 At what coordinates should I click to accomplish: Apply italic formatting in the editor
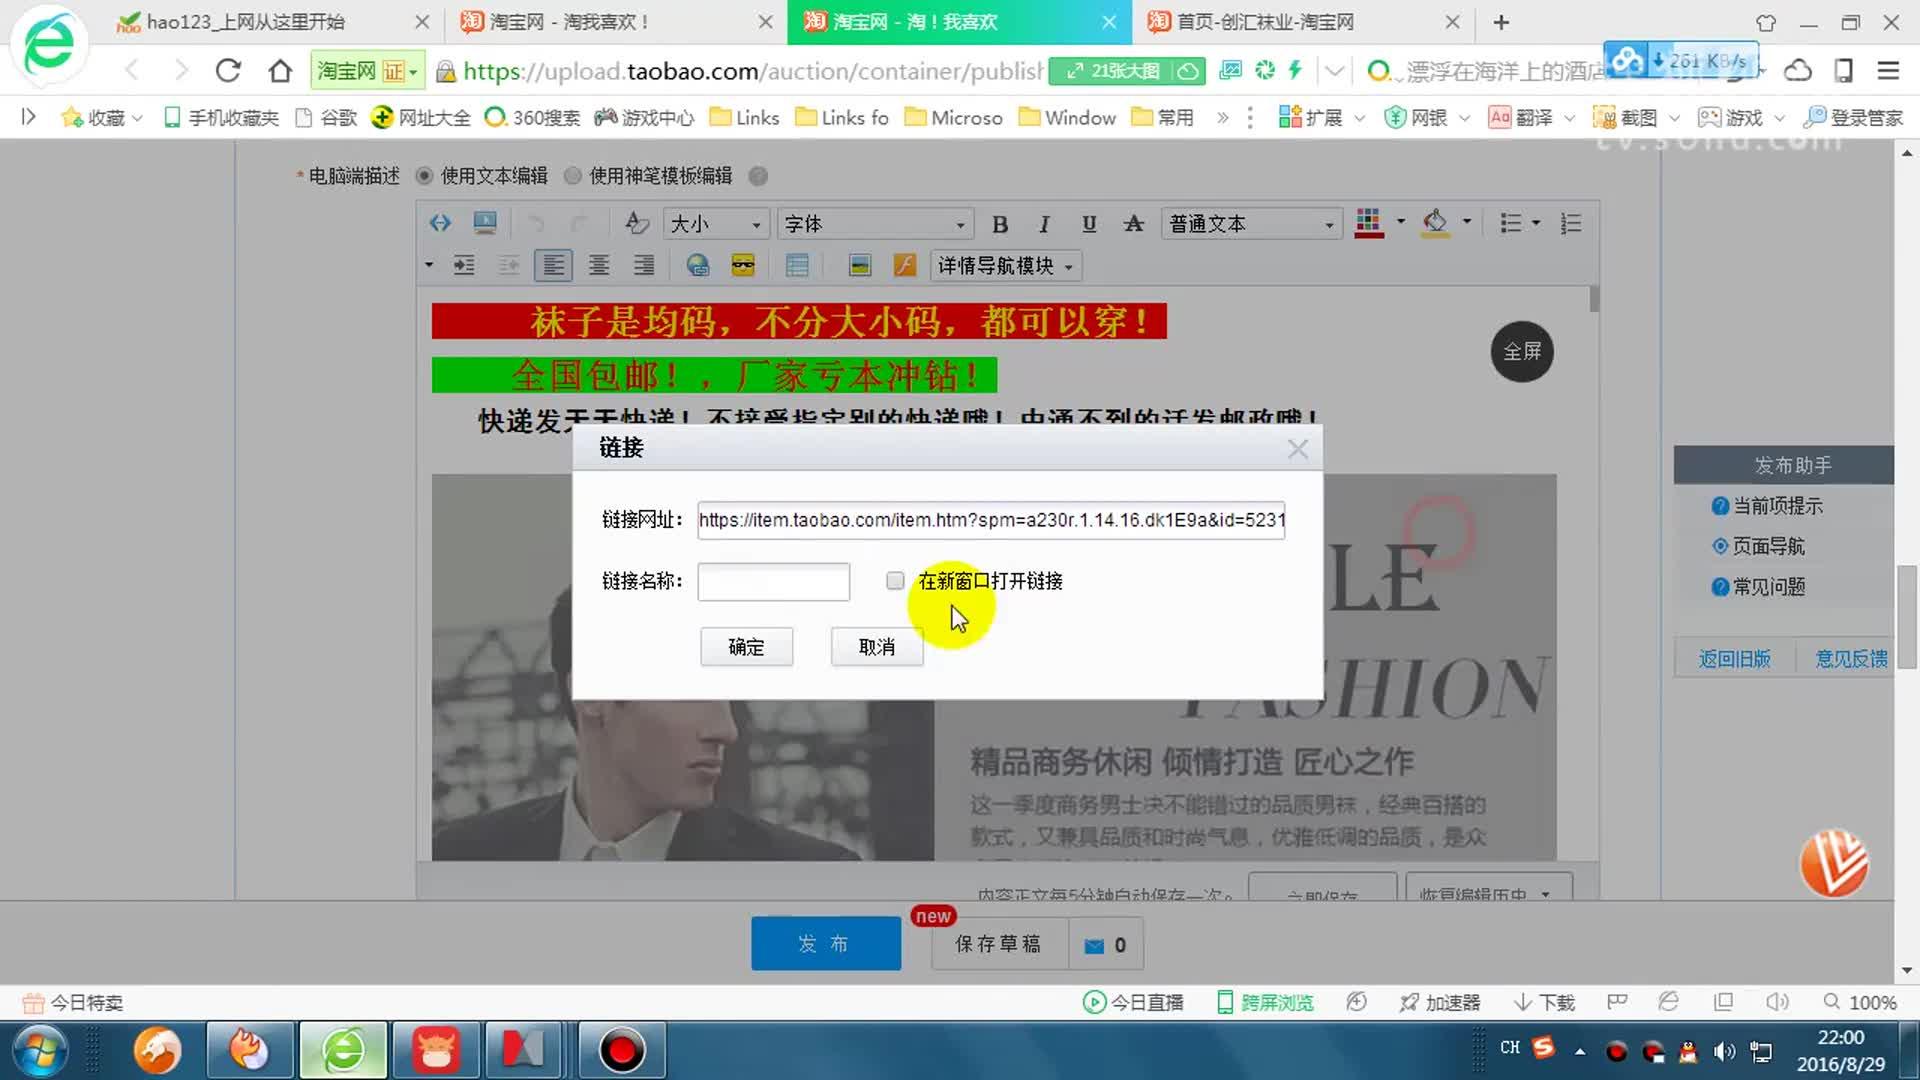coord(1044,223)
